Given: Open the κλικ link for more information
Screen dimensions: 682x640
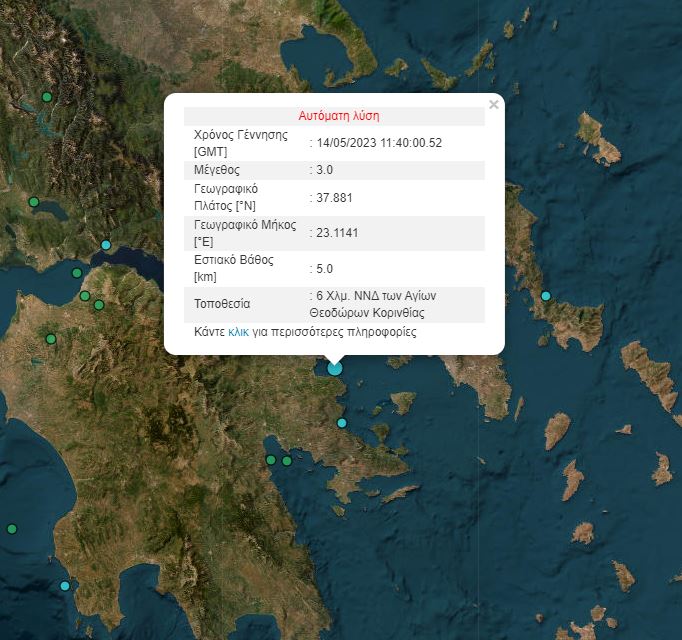Looking at the screenshot, I should point(238,332).
